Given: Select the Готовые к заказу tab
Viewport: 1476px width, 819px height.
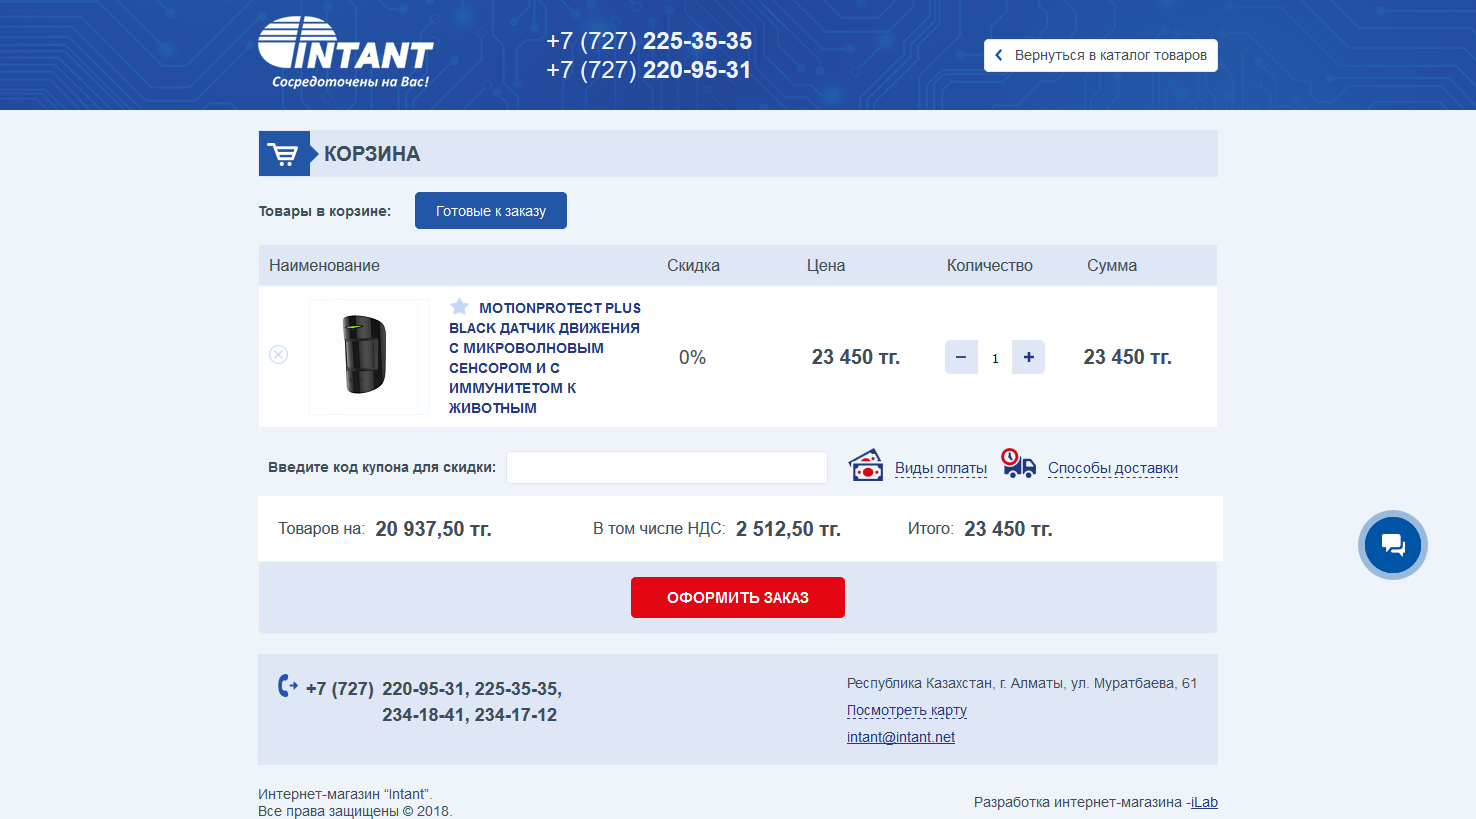Looking at the screenshot, I should pyautogui.click(x=491, y=211).
